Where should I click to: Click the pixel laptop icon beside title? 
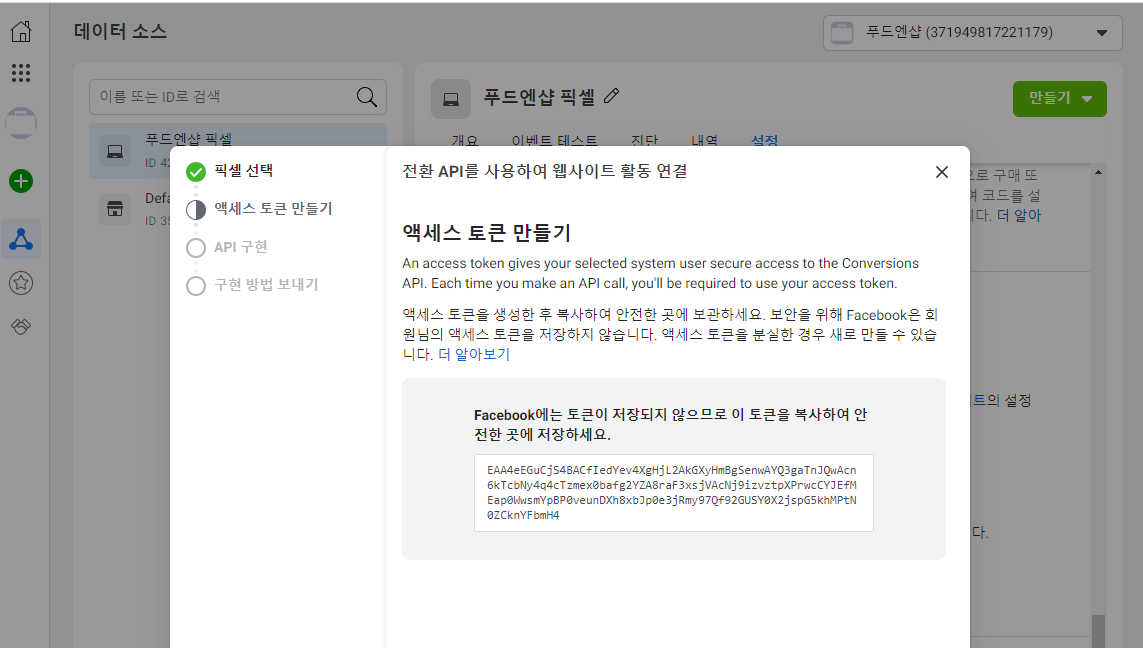coord(450,99)
